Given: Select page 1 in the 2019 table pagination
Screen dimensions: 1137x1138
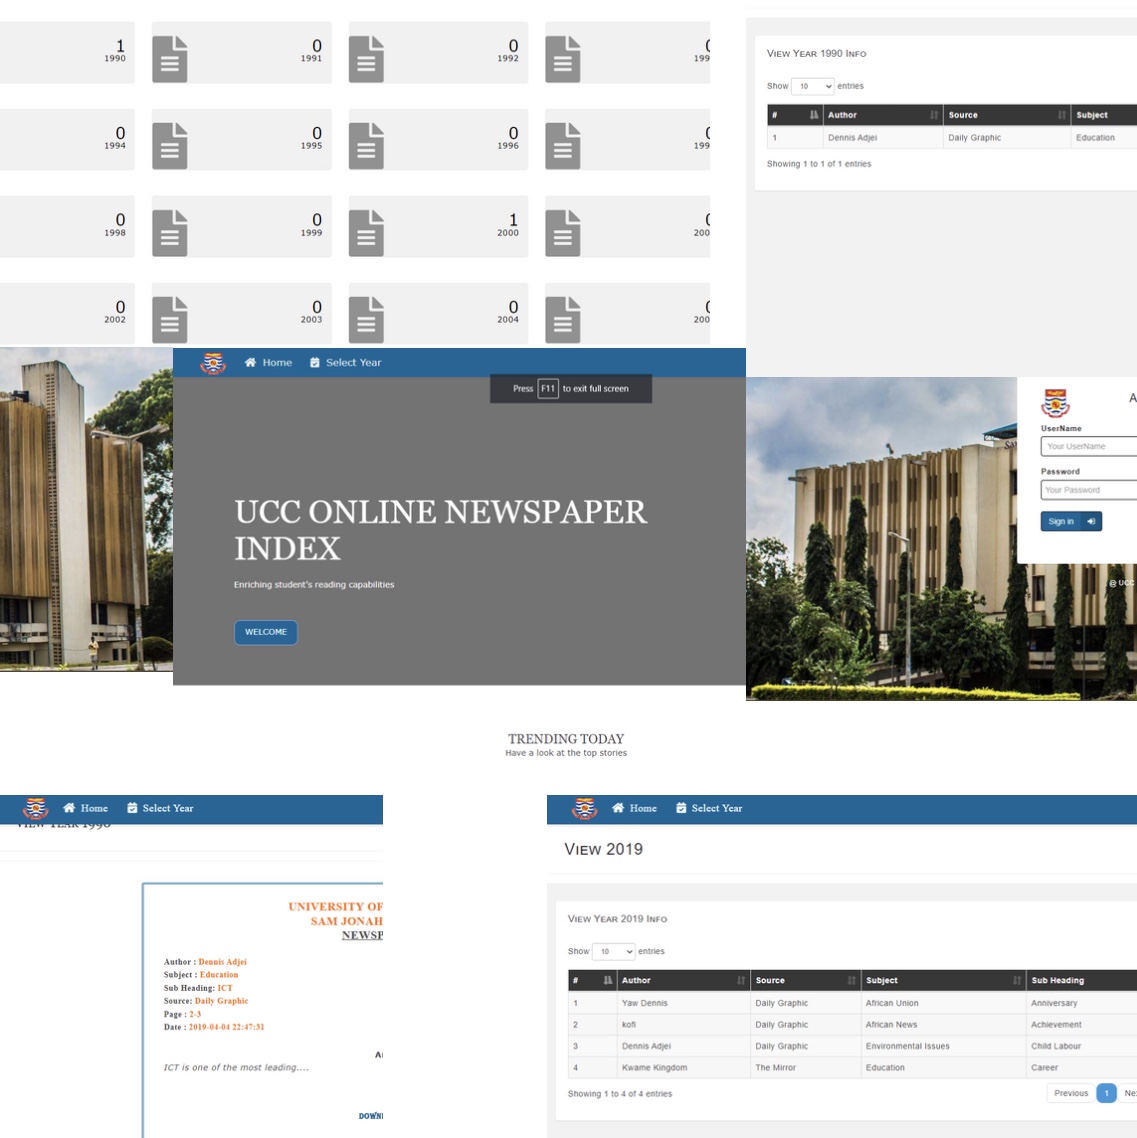Looking at the screenshot, I should (x=1107, y=1093).
